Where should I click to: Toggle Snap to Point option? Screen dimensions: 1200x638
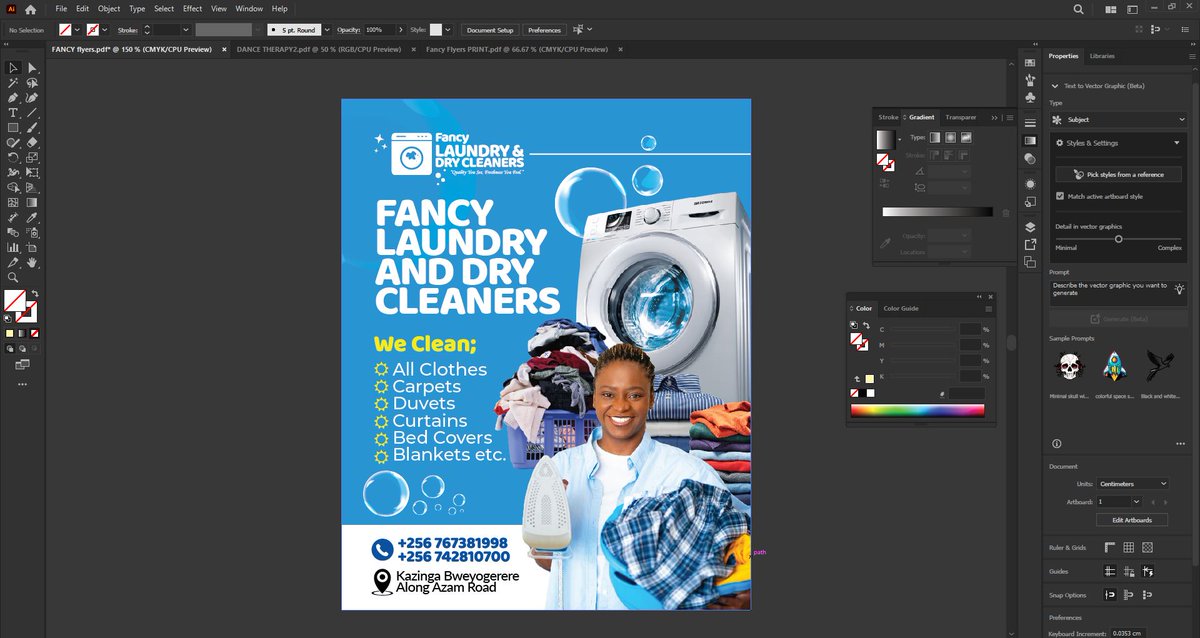tap(1110, 595)
